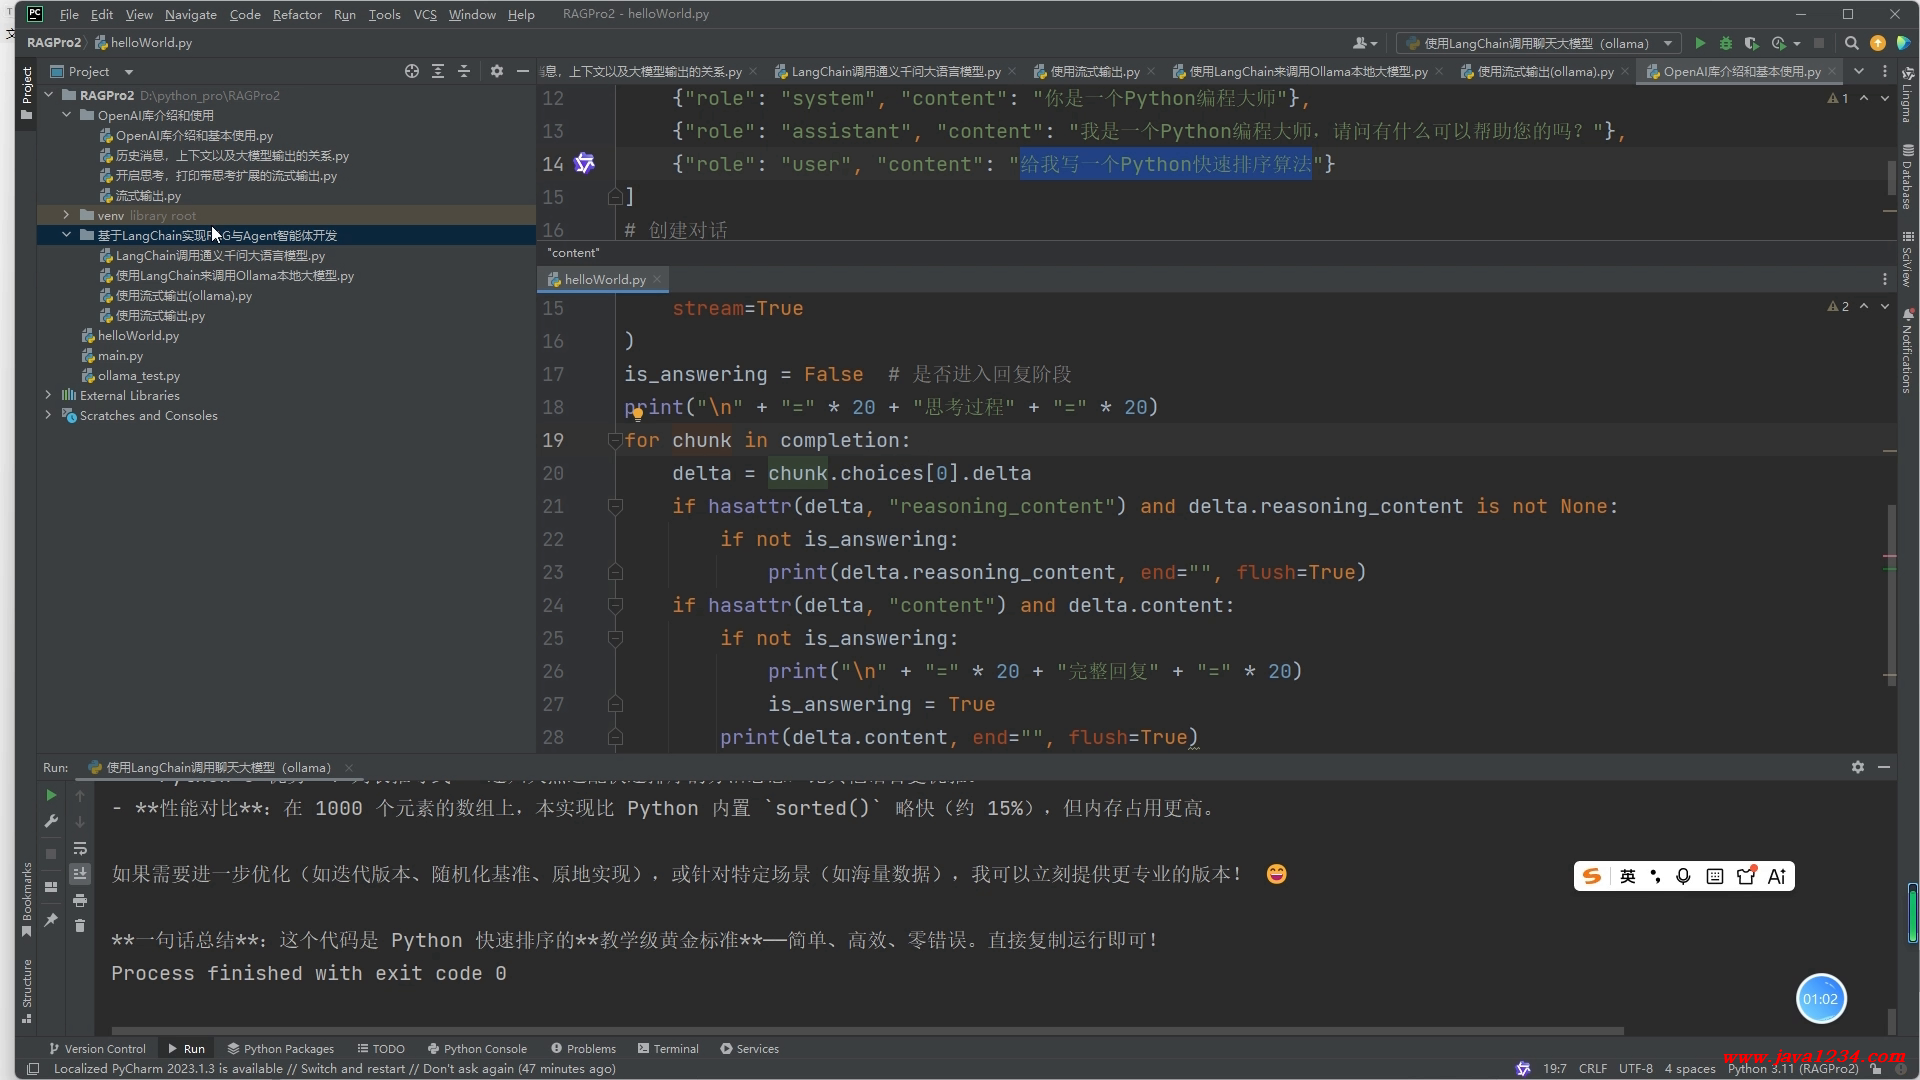Image resolution: width=1920 pixels, height=1080 pixels.
Task: Toggle soft-wrap in Run console
Action: tap(80, 849)
